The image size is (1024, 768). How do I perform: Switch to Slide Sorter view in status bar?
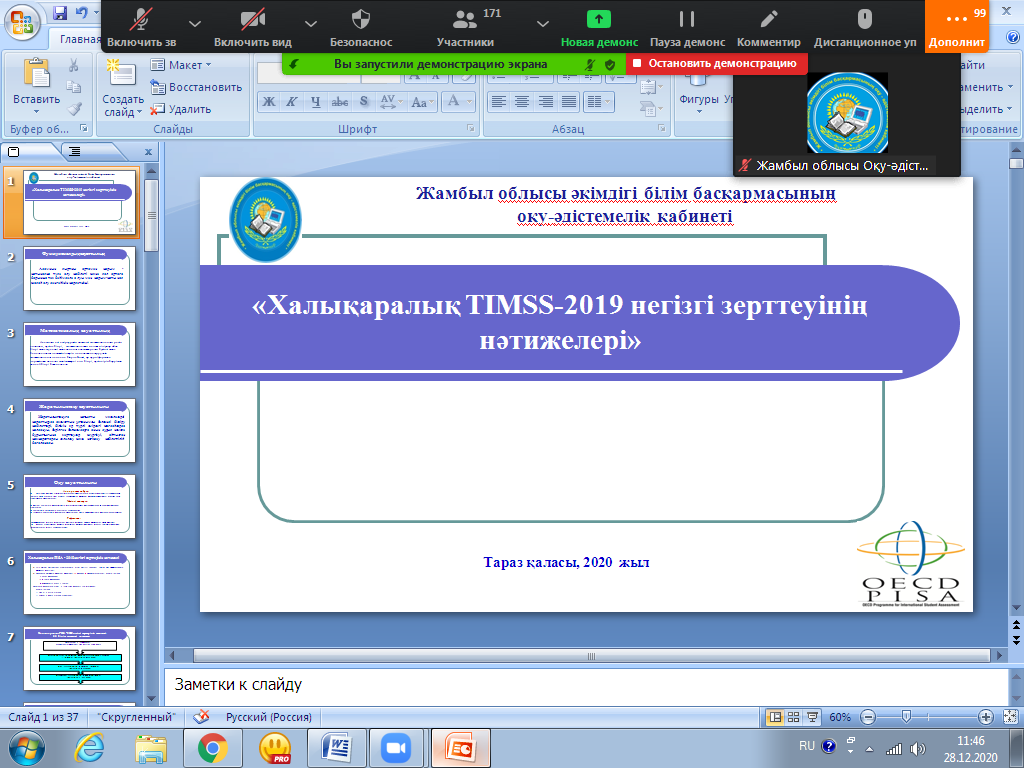793,717
